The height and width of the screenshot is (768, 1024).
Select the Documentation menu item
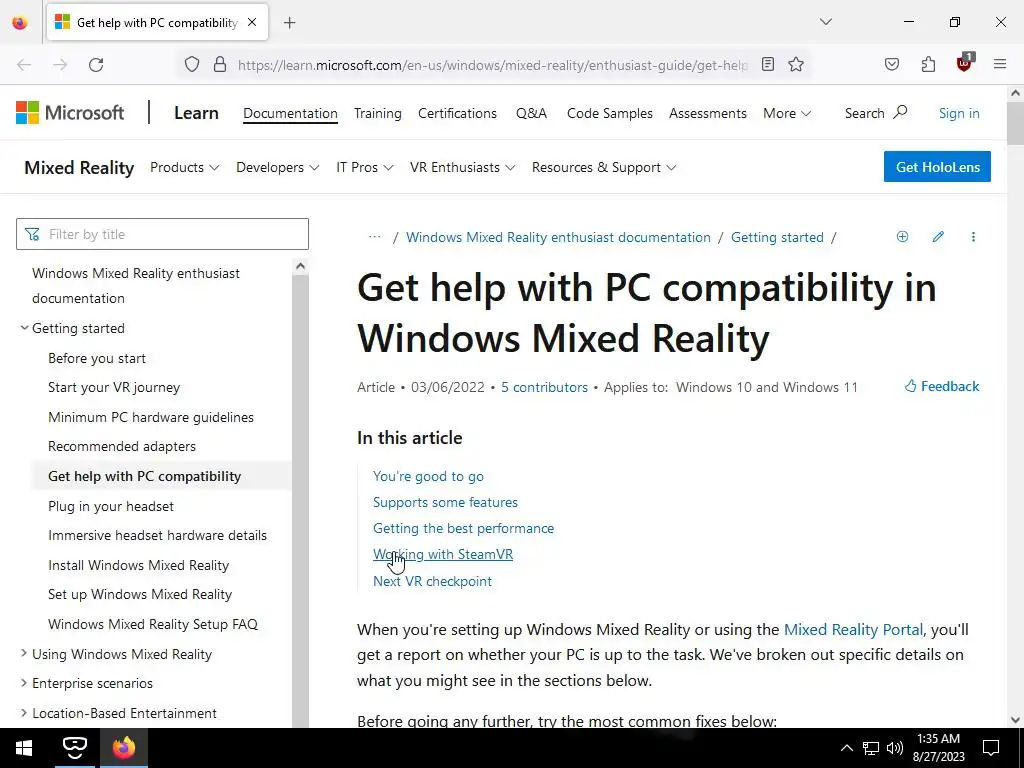[x=290, y=113]
